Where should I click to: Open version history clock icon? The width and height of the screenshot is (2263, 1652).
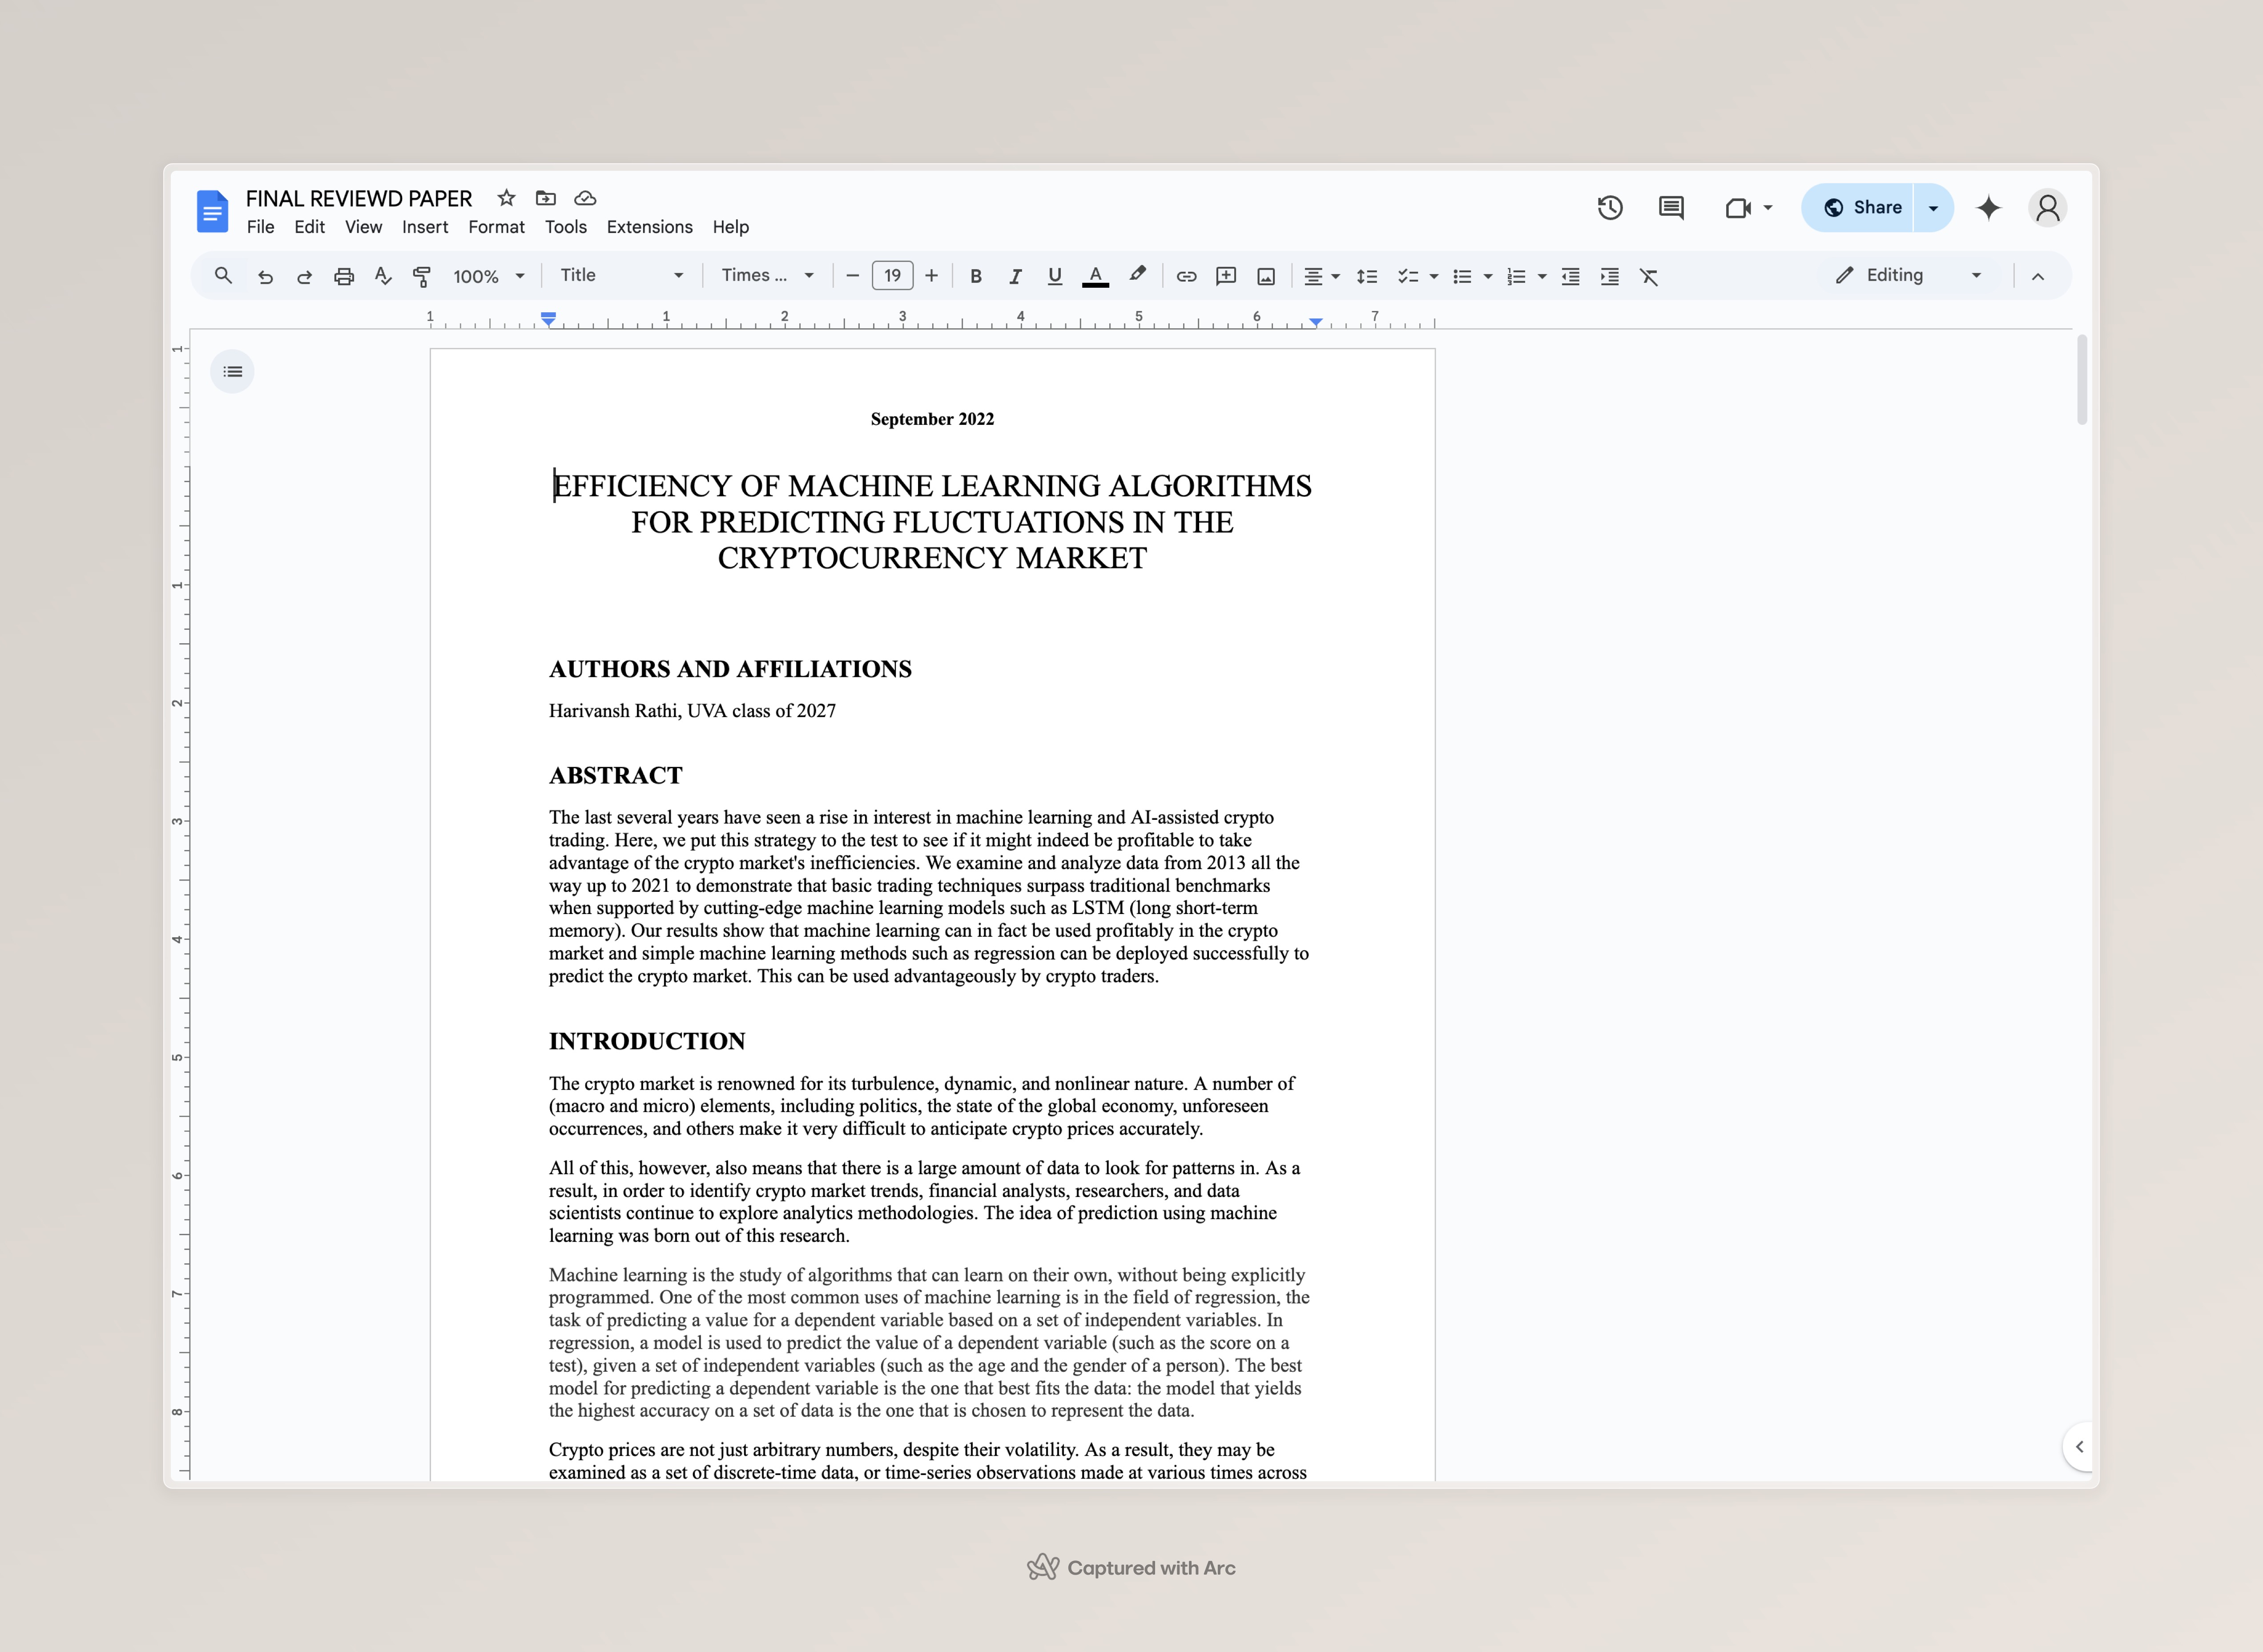click(1609, 208)
